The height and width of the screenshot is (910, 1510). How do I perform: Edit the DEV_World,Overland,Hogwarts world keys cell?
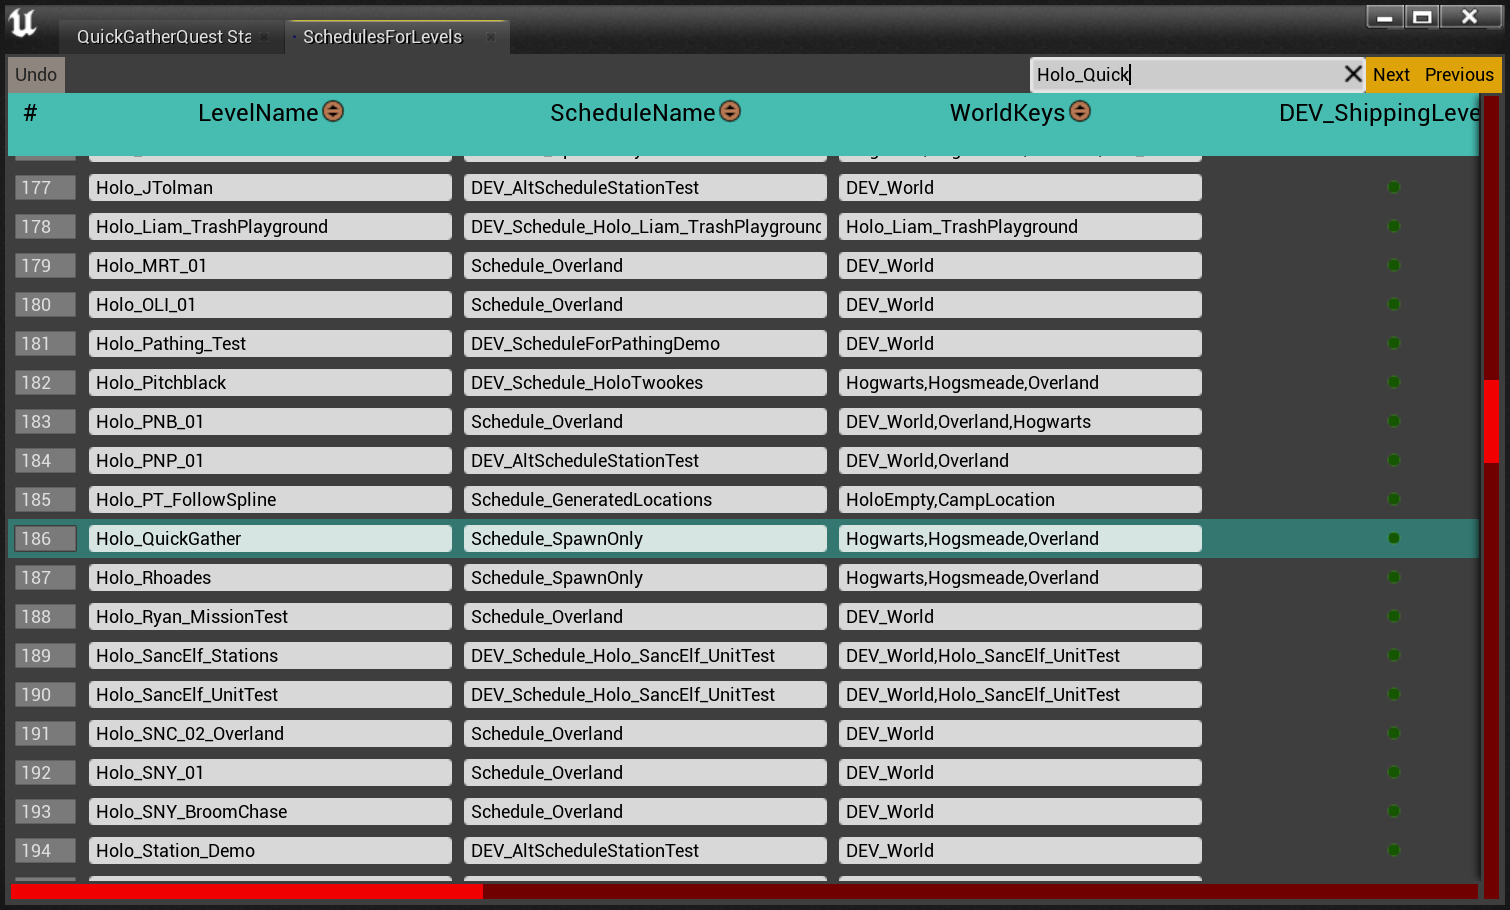[x=1020, y=421]
